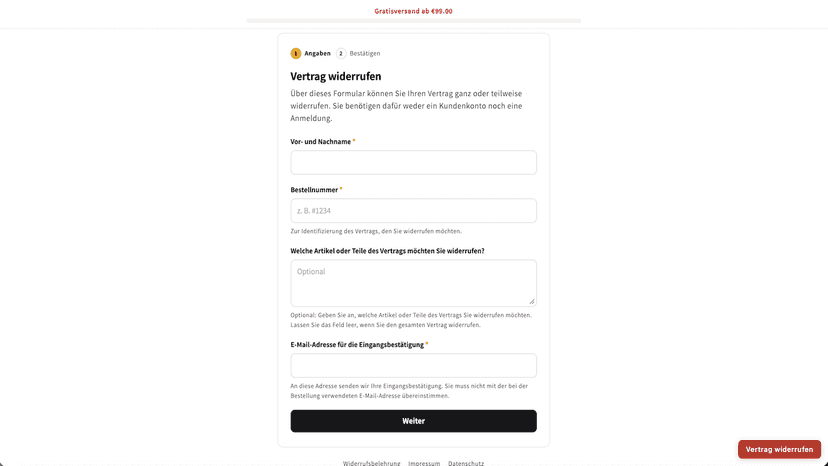Click the black Weiter button
This screenshot has width=828, height=466.
(413, 421)
